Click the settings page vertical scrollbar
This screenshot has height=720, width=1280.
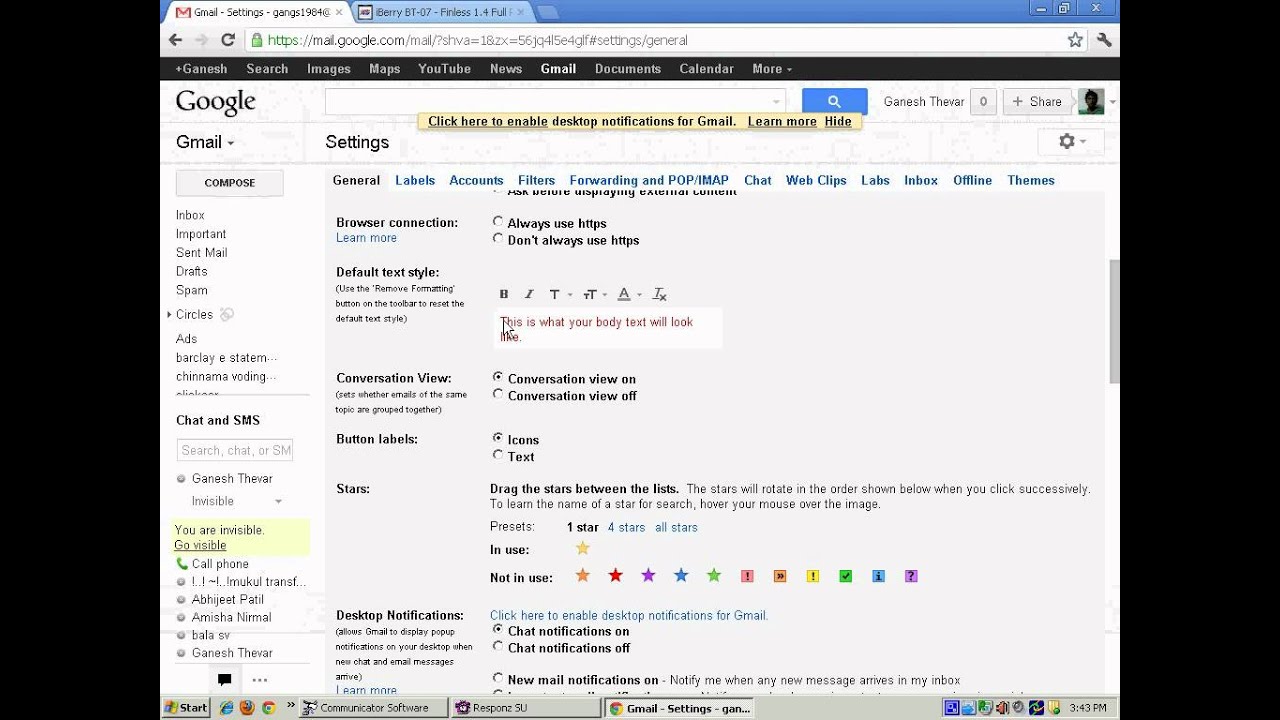pyautogui.click(x=1114, y=320)
